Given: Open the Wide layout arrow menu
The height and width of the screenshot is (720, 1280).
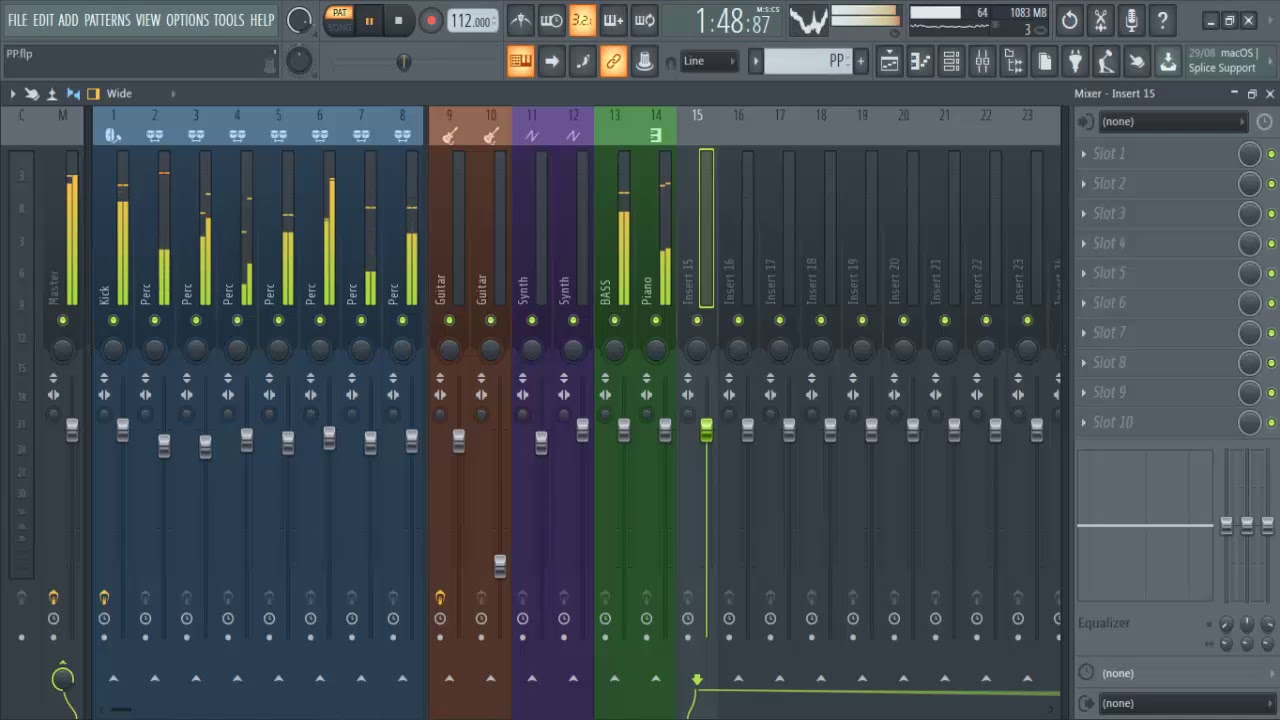Looking at the screenshot, I should pyautogui.click(x=173, y=94).
